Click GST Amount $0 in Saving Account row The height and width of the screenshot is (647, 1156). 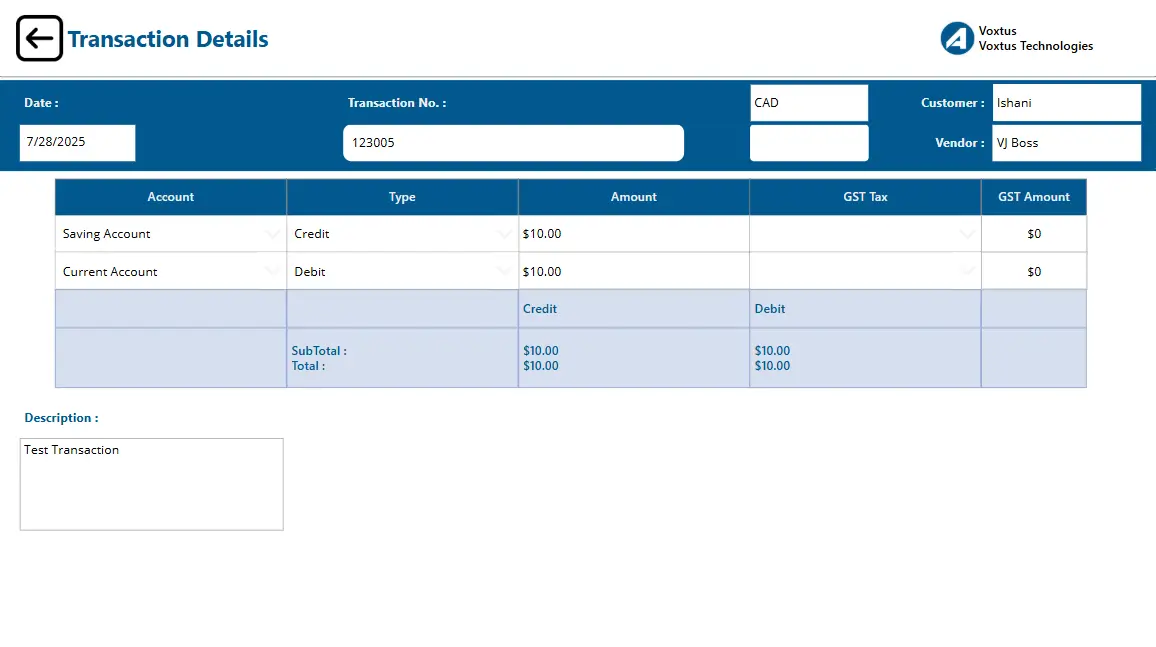pos(1034,234)
